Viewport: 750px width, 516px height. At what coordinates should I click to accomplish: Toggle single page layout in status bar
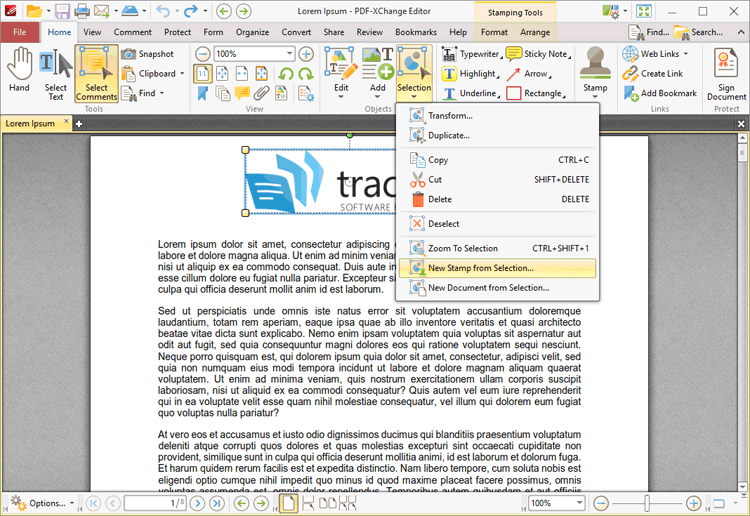pos(288,503)
